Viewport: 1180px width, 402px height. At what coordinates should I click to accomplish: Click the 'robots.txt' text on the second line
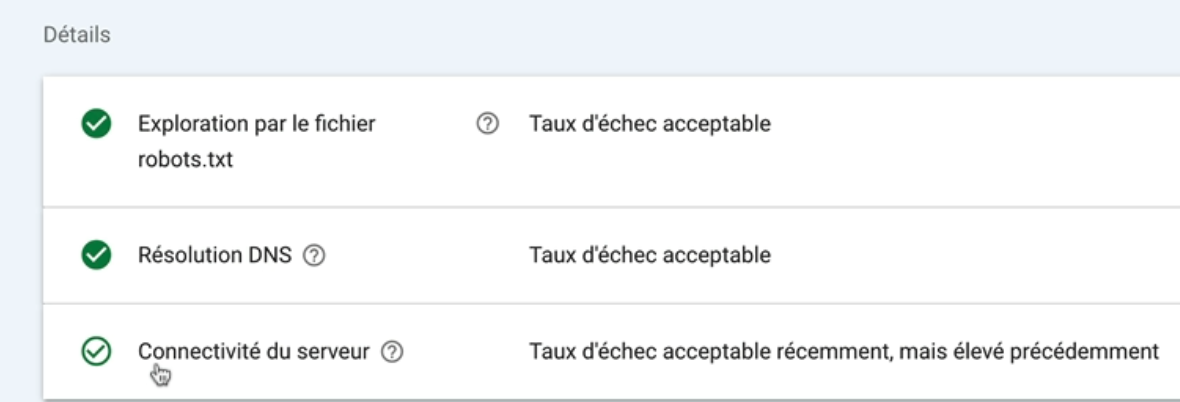click(185, 160)
